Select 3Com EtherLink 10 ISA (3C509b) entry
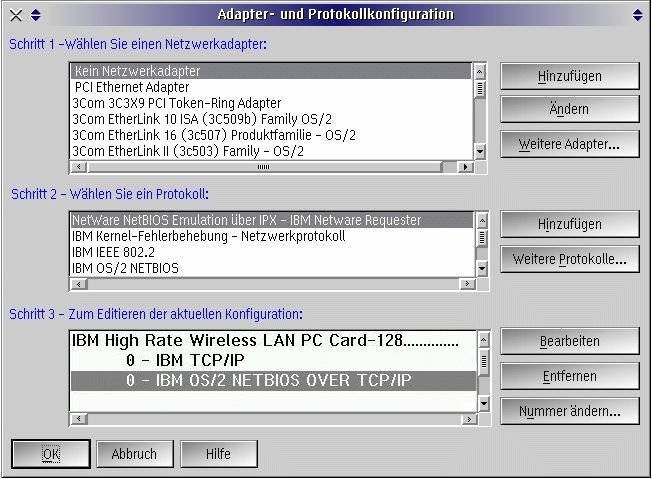 click(271, 119)
